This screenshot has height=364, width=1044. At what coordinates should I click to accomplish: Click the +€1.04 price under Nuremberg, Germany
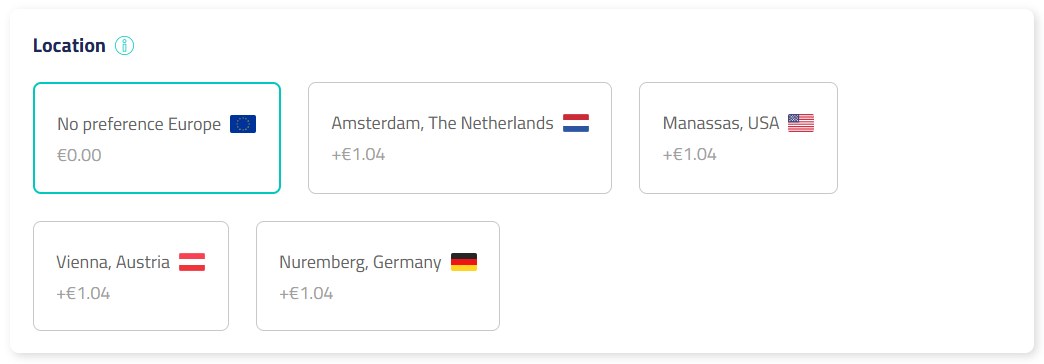click(x=306, y=293)
